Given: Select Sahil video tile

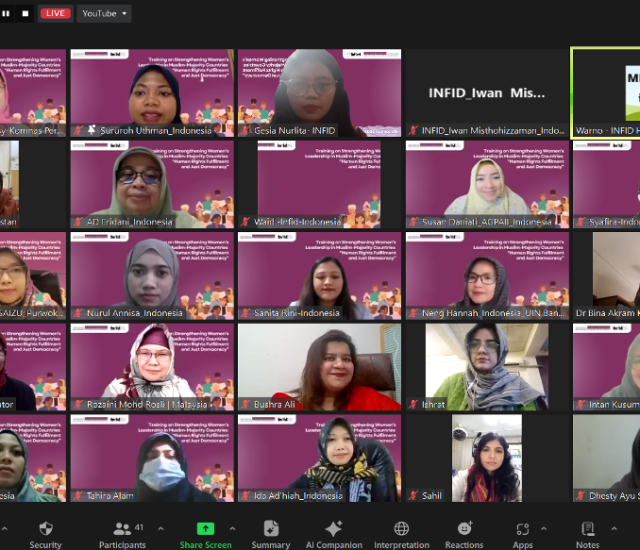Looking at the screenshot, I should 487,459.
